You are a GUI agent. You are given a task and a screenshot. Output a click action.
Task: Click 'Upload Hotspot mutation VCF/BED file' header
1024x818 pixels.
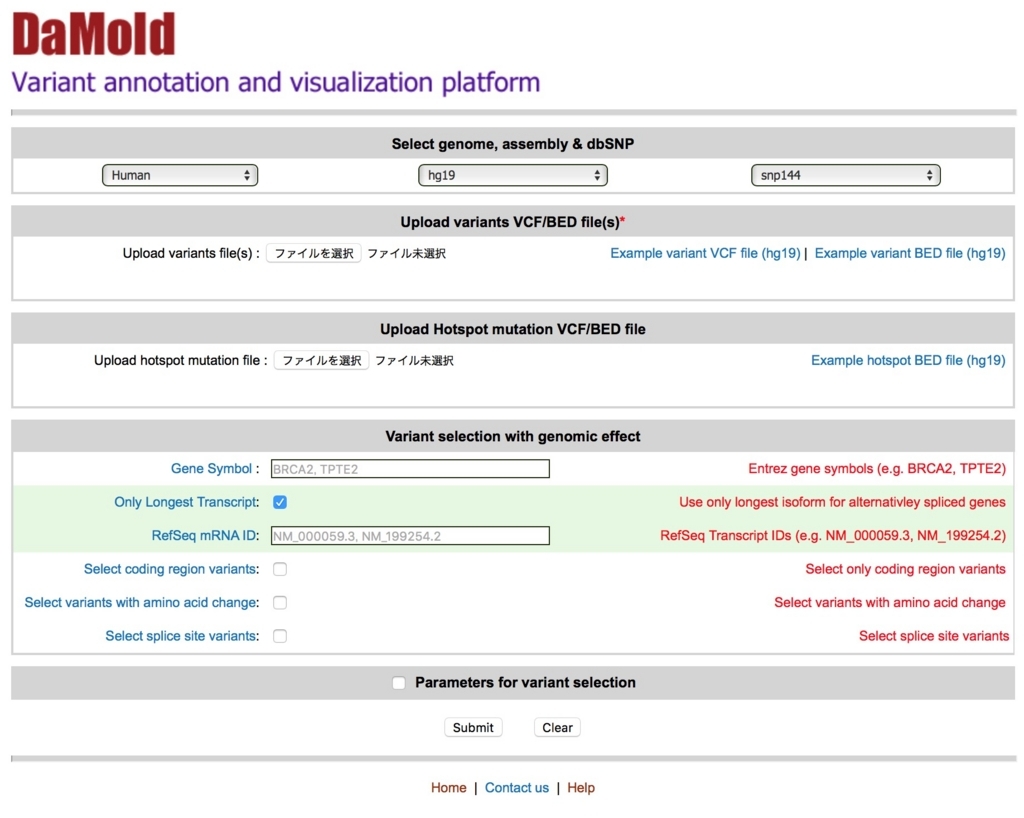coord(513,329)
